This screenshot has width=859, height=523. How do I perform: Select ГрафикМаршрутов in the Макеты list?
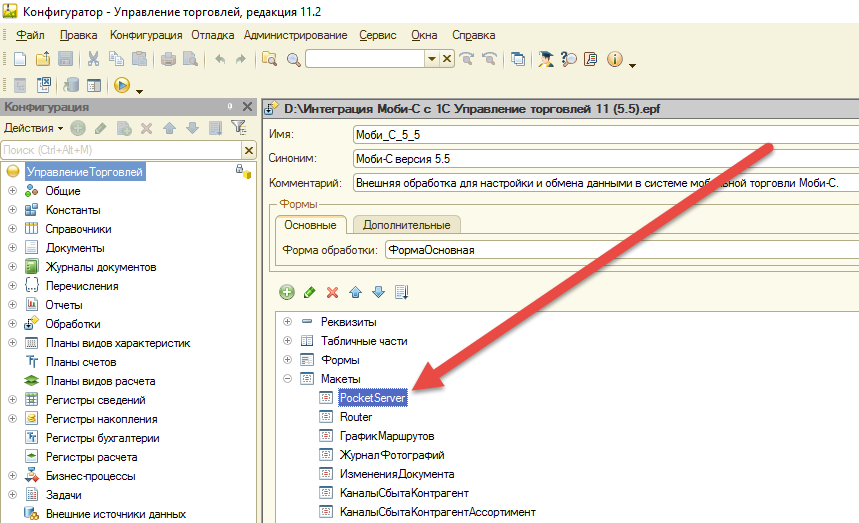387,436
